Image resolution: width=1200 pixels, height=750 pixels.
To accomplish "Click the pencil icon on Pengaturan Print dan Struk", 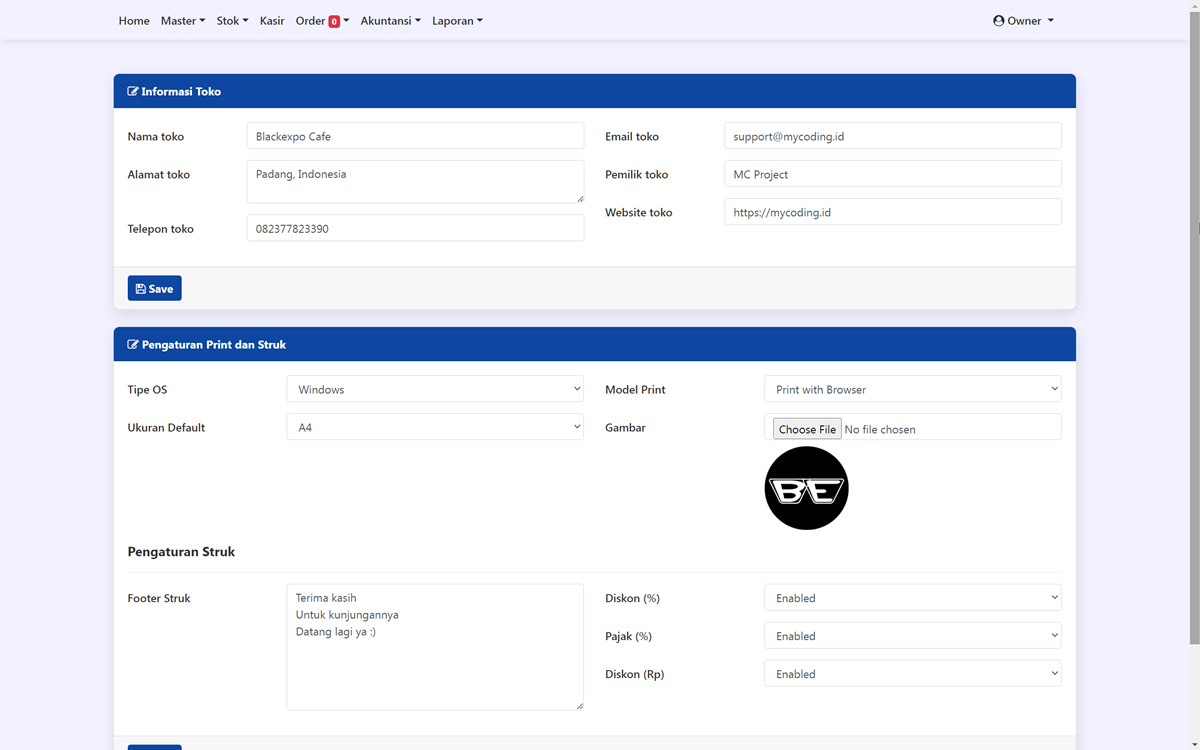I will pos(133,344).
